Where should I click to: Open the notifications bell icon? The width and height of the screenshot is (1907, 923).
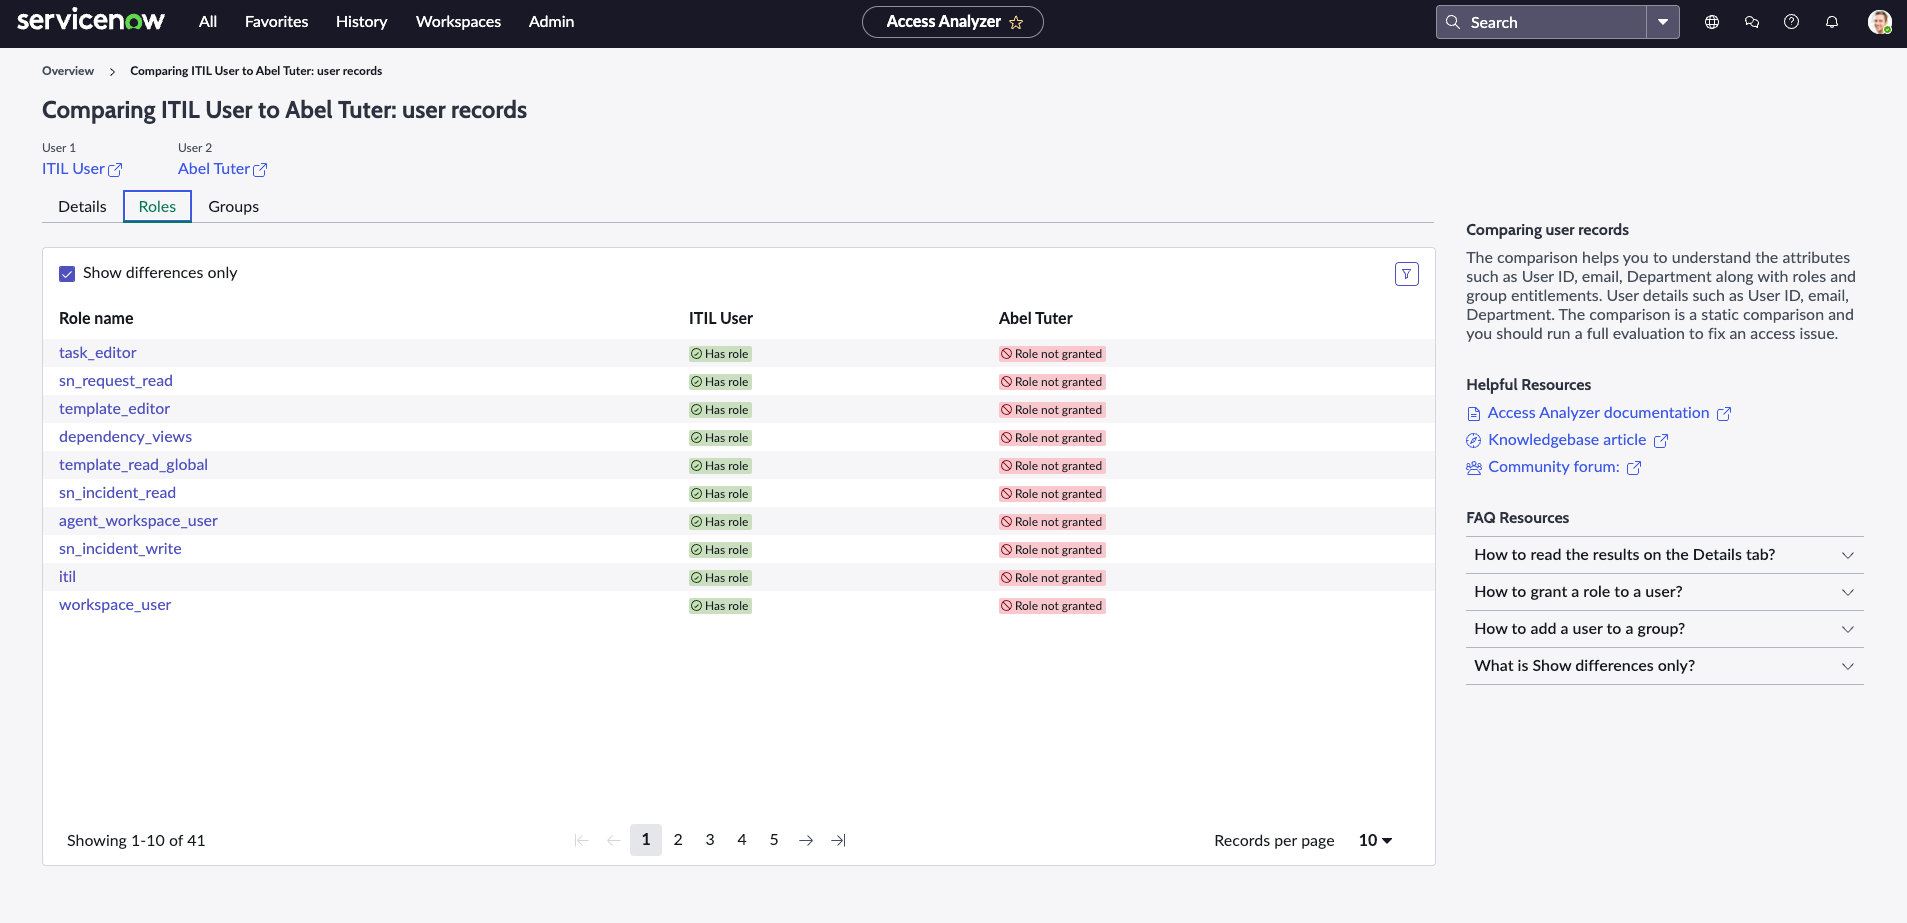click(x=1832, y=22)
